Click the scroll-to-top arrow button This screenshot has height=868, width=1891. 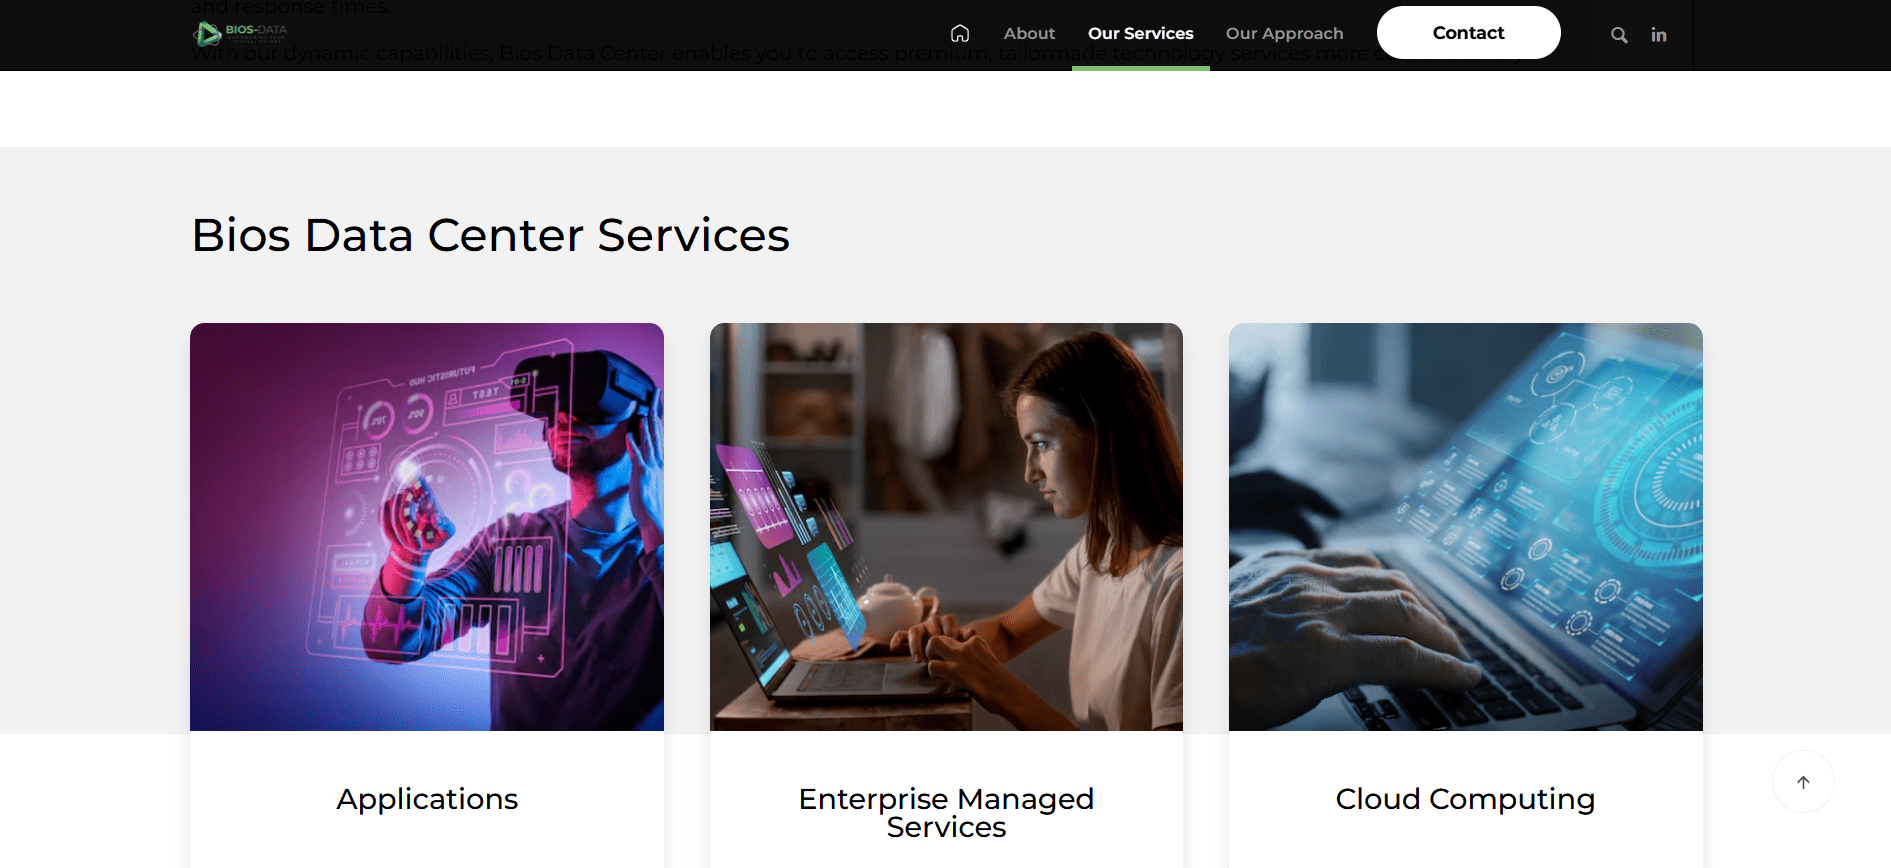(x=1803, y=782)
